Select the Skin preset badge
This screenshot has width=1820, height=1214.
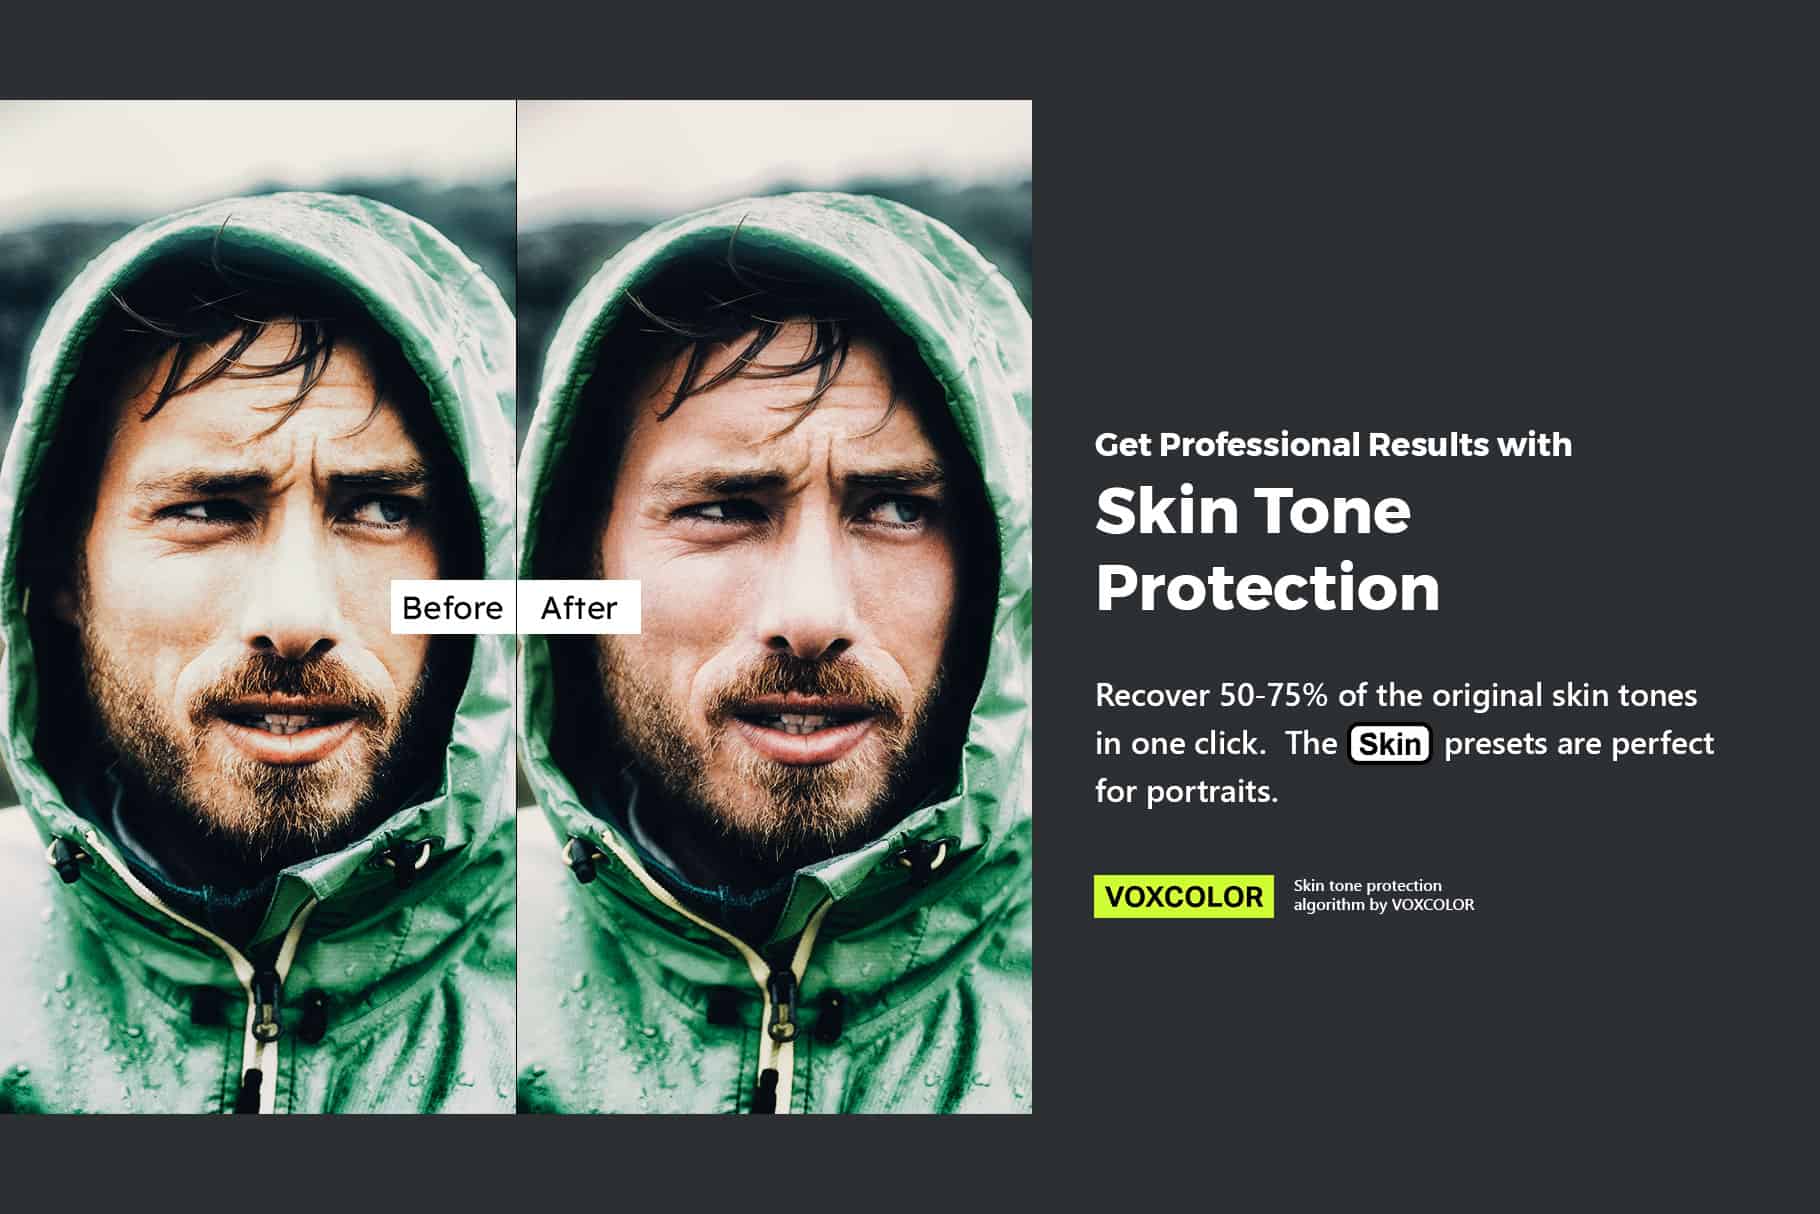tap(1390, 744)
